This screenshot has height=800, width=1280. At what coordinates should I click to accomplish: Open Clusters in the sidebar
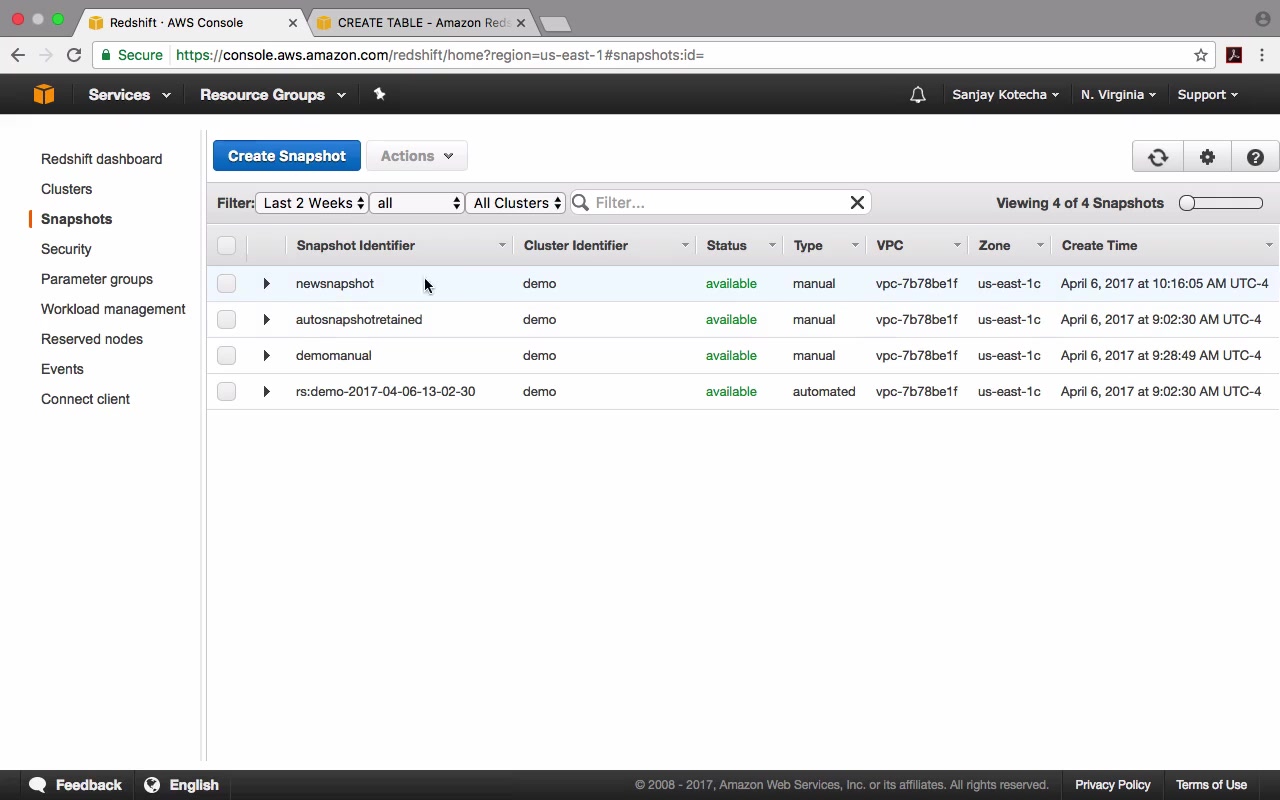pos(66,189)
